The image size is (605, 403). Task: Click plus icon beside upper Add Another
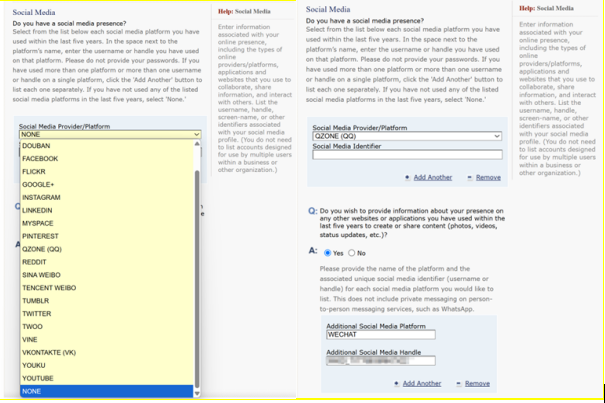(x=407, y=178)
